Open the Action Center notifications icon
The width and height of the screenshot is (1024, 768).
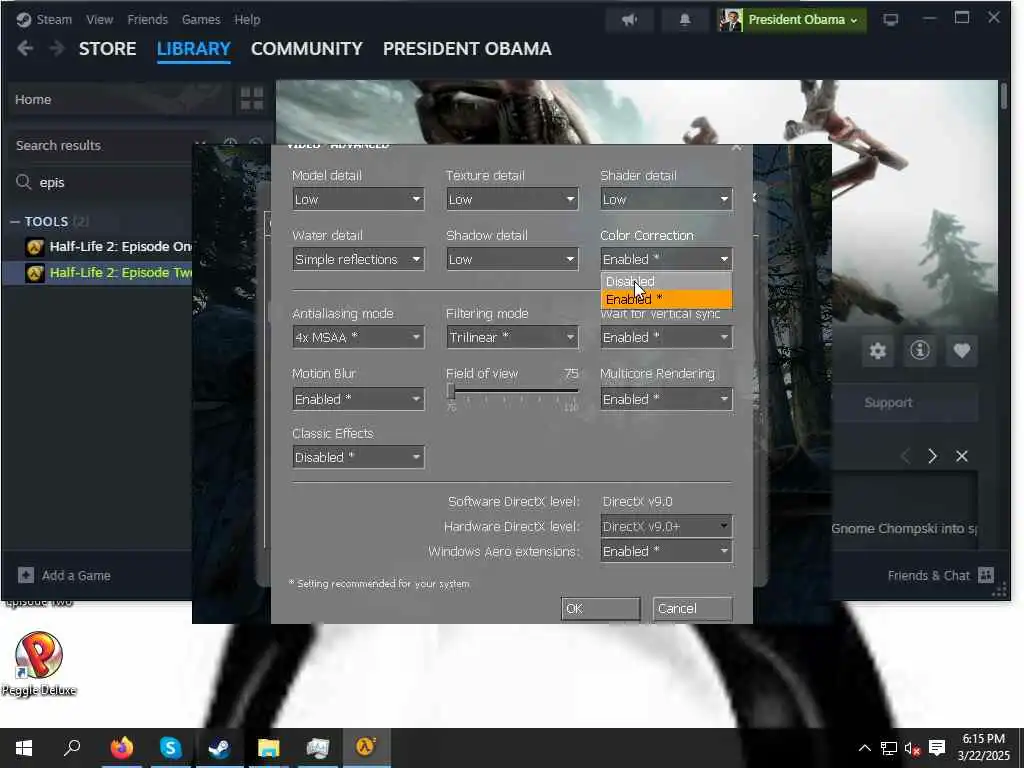(937, 748)
